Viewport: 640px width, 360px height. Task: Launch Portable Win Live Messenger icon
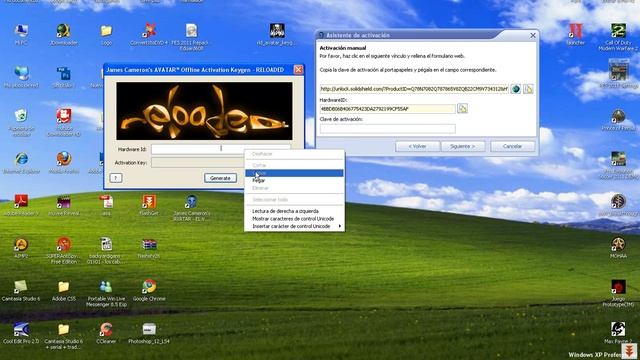pyautogui.click(x=106, y=293)
